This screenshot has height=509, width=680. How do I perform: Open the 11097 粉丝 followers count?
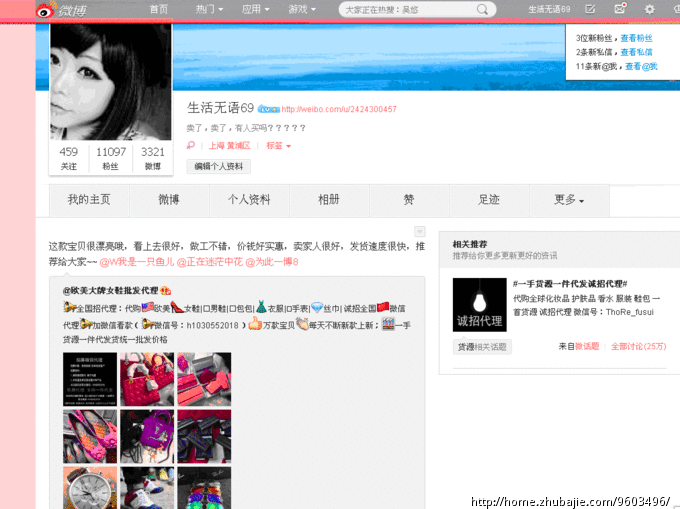(x=111, y=158)
